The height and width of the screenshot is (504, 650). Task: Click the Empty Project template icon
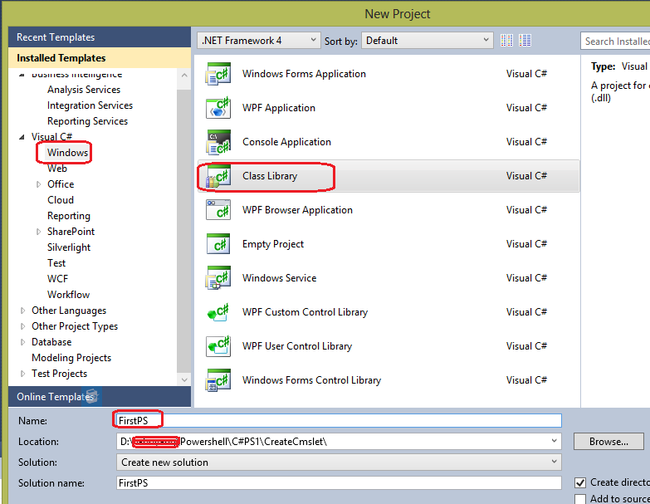218,244
